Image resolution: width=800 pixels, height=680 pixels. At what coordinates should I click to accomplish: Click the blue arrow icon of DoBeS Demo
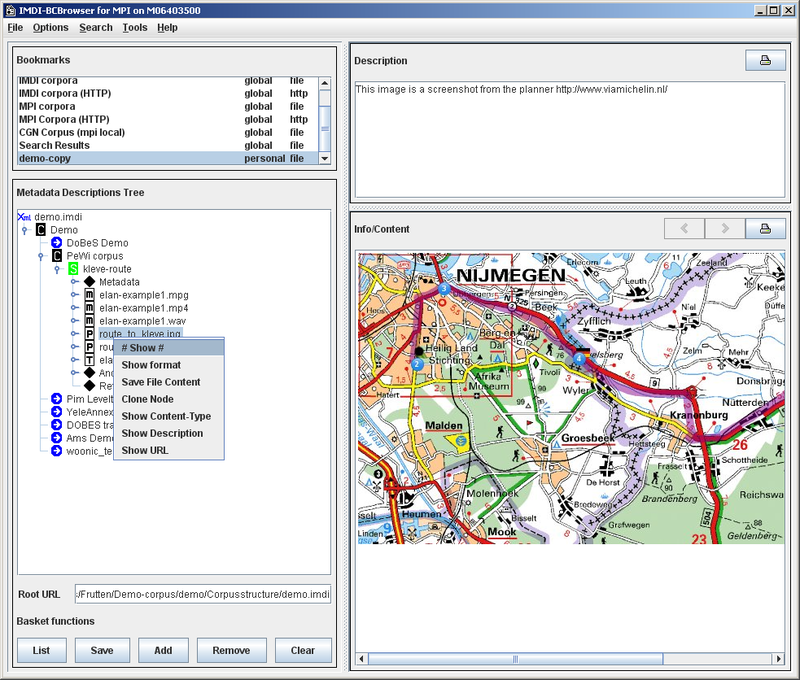pyautogui.click(x=57, y=243)
